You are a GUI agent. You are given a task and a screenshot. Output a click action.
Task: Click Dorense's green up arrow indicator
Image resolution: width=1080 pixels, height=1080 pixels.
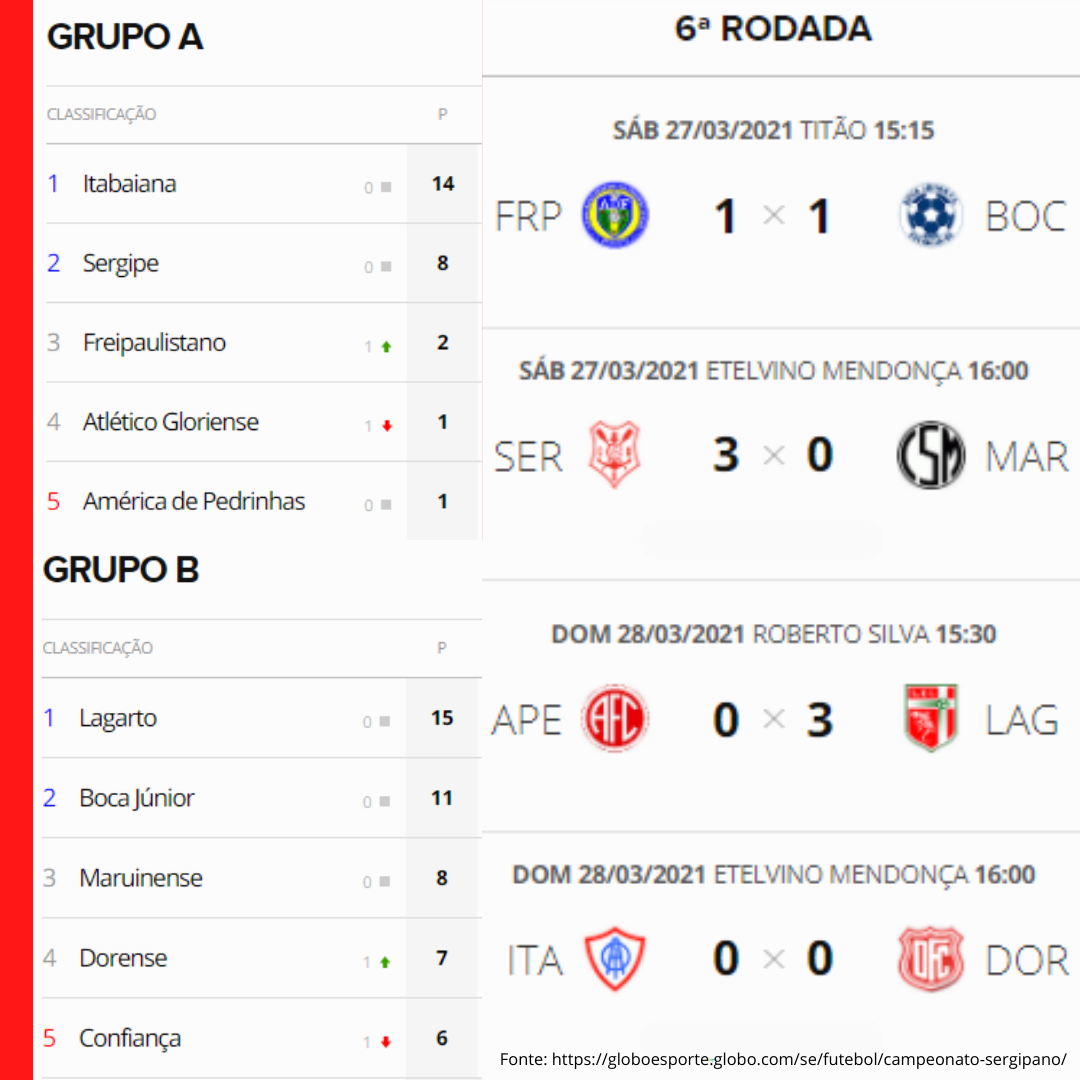[385, 962]
